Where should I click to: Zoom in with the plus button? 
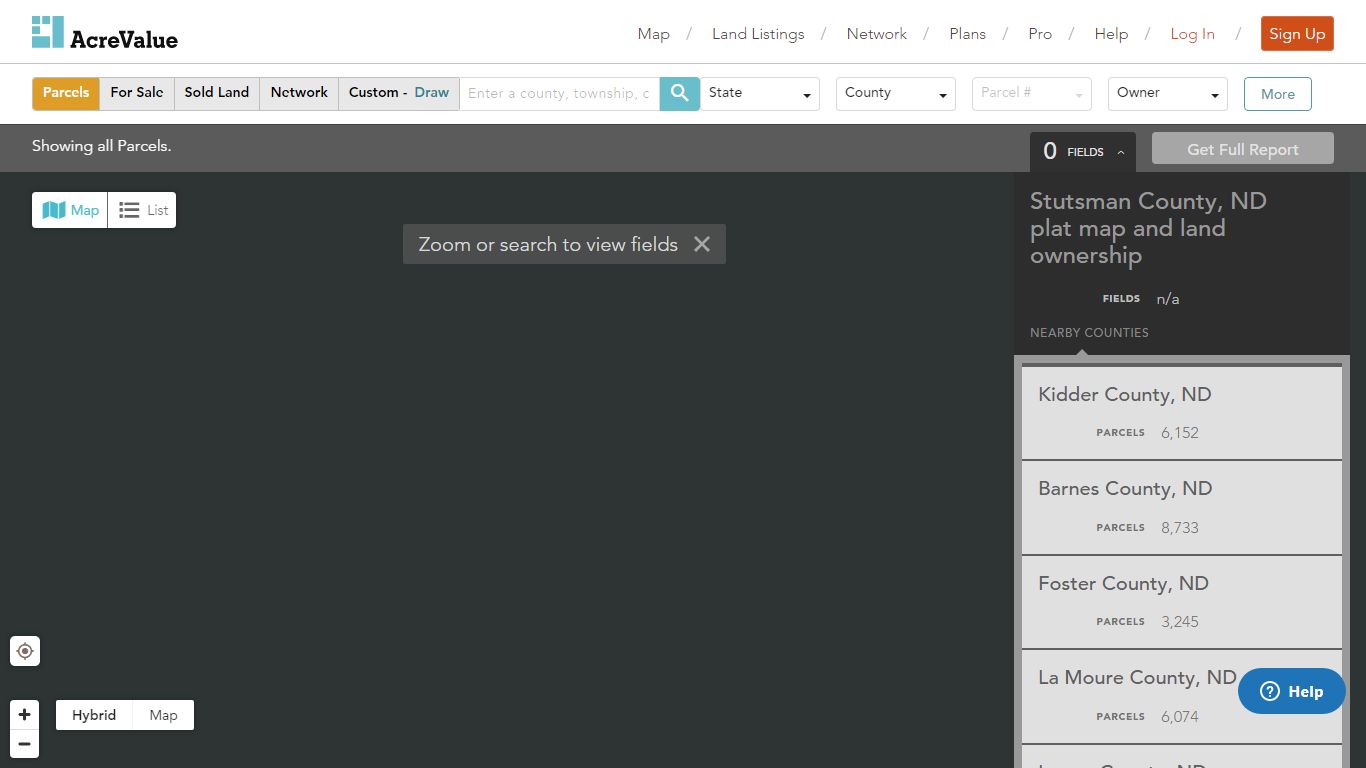click(25, 715)
